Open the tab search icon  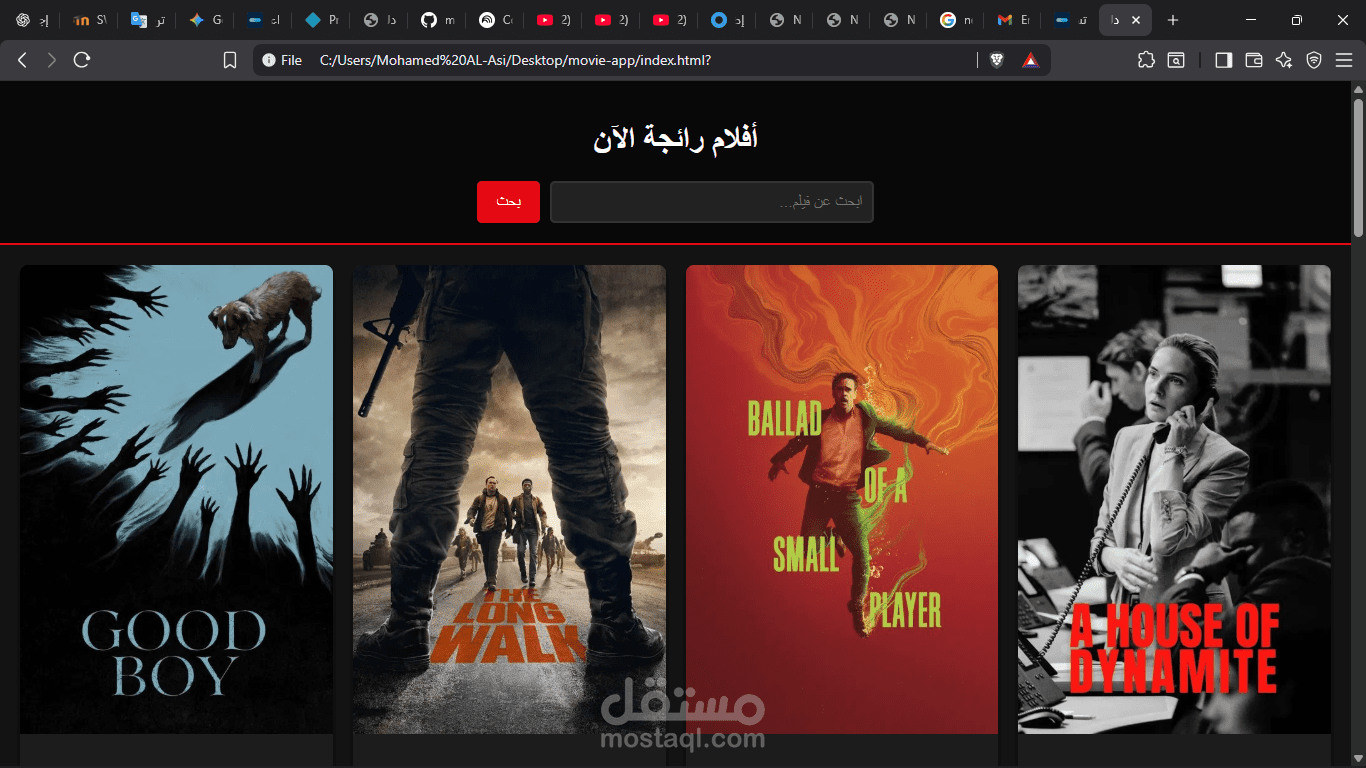[x=1176, y=60]
